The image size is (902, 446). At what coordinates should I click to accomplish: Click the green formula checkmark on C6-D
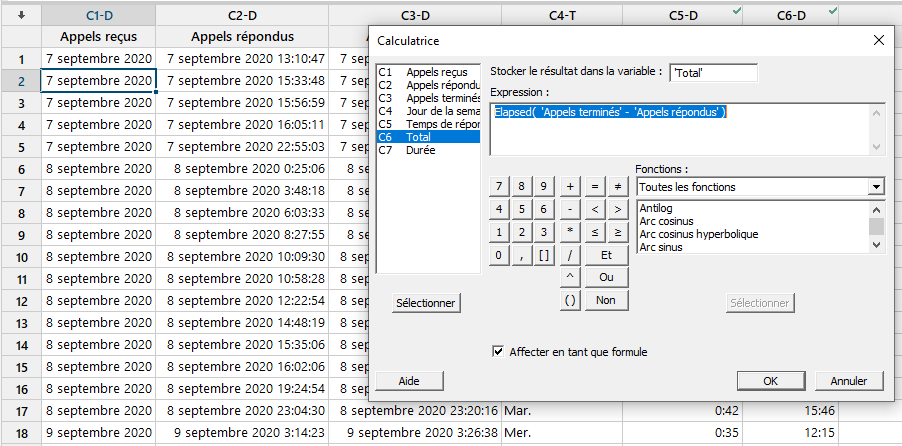coord(832,10)
